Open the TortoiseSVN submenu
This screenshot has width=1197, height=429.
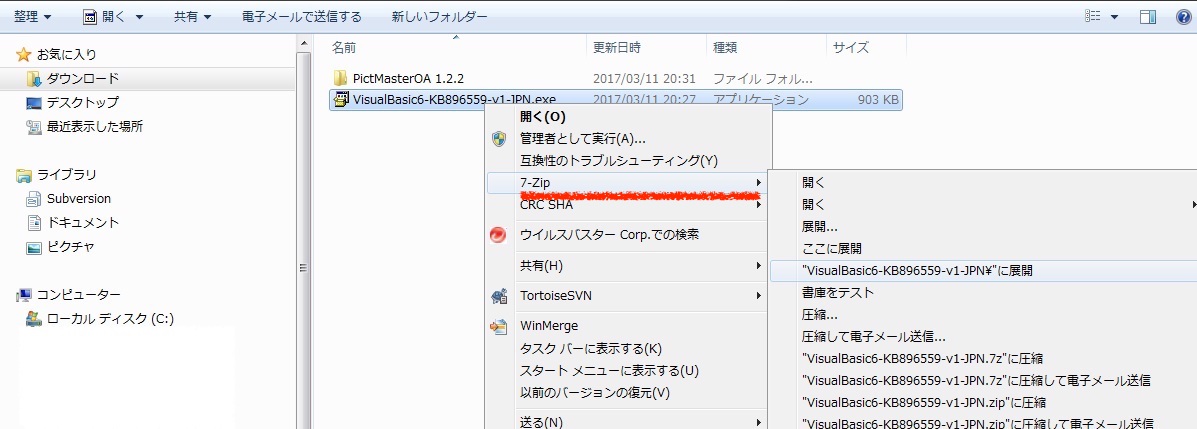tap(628, 295)
